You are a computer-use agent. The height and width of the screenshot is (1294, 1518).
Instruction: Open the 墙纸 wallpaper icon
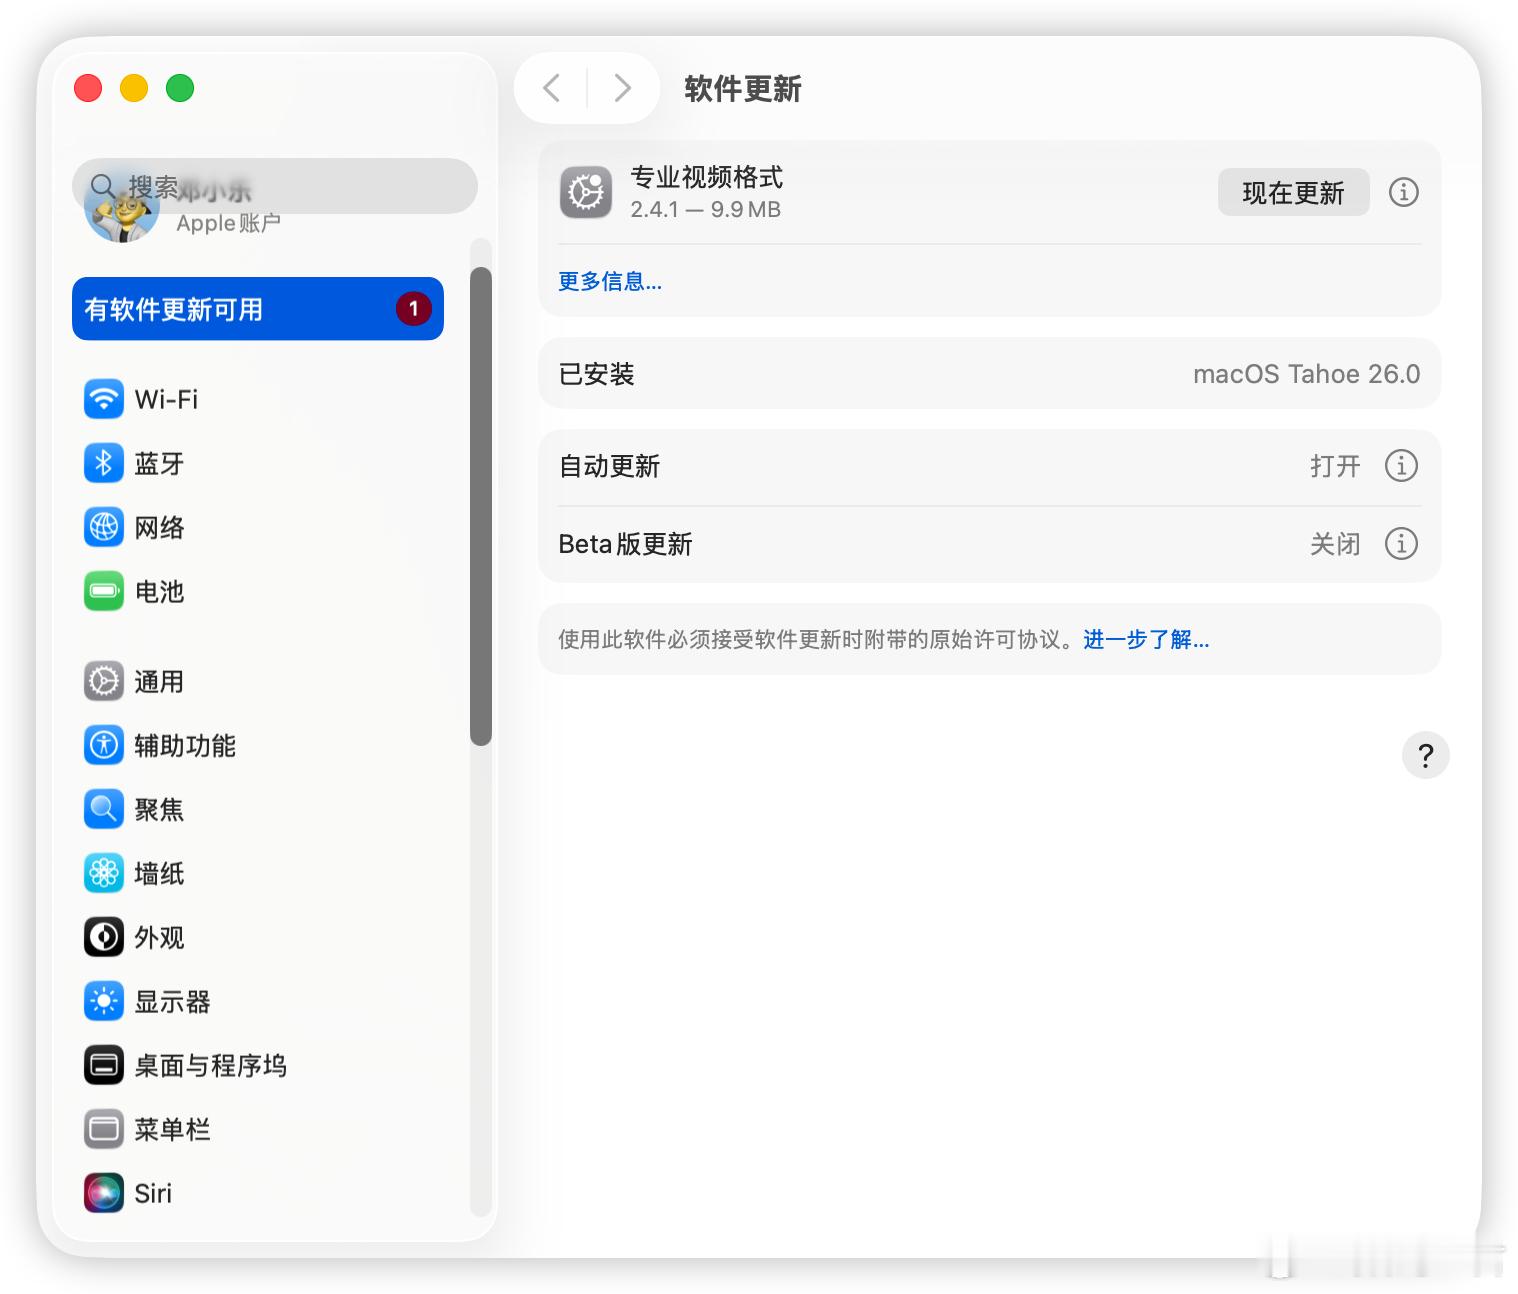tap(104, 873)
